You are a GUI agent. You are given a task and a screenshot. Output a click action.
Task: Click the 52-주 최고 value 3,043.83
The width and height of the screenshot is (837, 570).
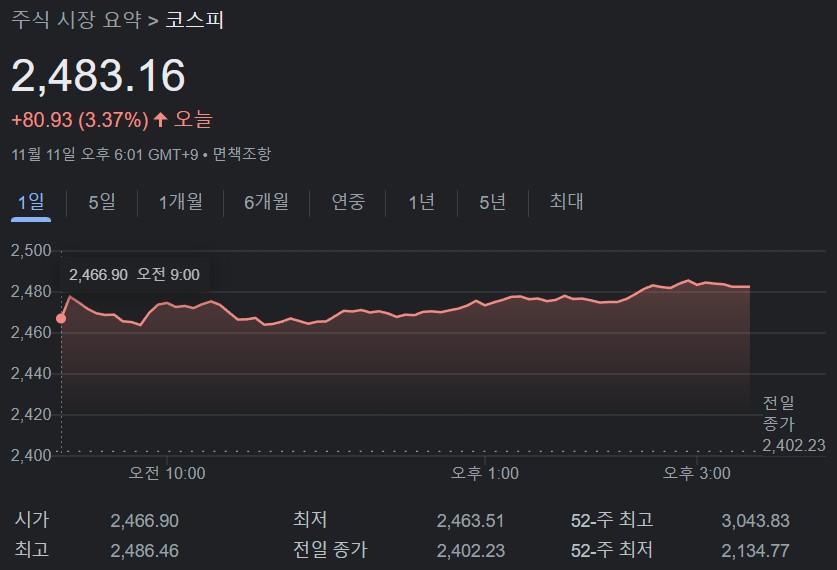pyautogui.click(x=755, y=521)
